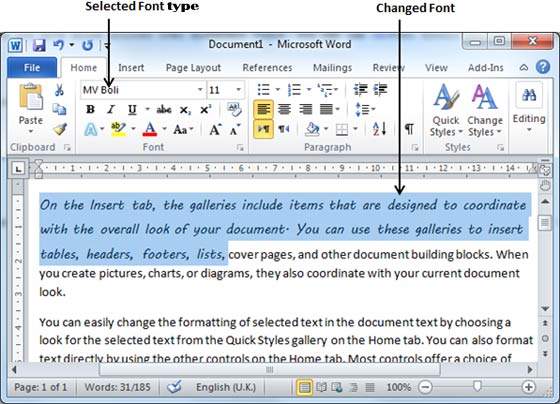
Task: Click the Clear Formatting eraser icon
Action: pyautogui.click(x=234, y=109)
